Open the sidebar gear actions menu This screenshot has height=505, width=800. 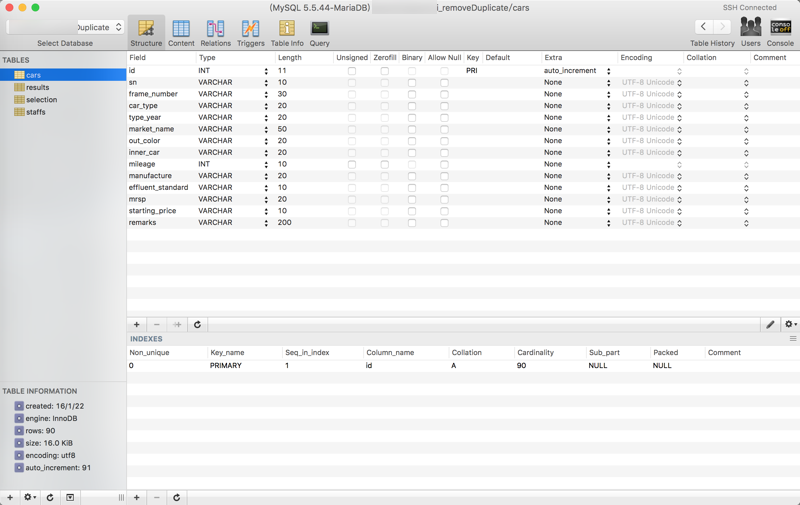[x=30, y=497]
